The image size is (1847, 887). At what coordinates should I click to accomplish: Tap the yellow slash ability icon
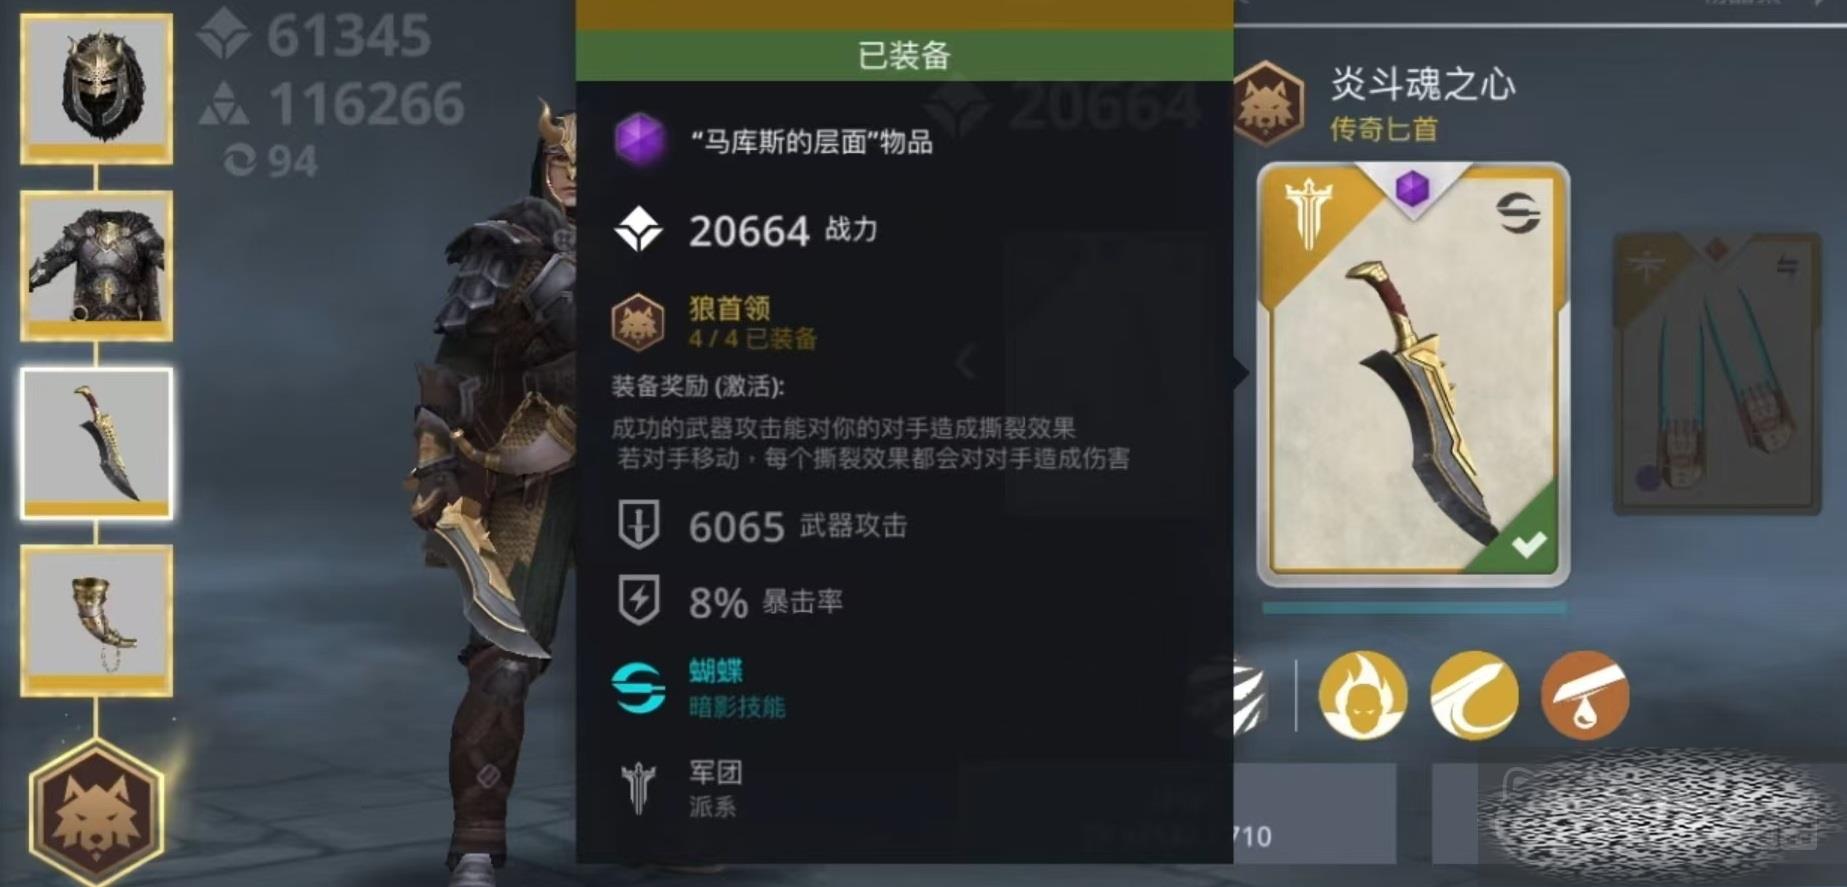click(x=1474, y=695)
